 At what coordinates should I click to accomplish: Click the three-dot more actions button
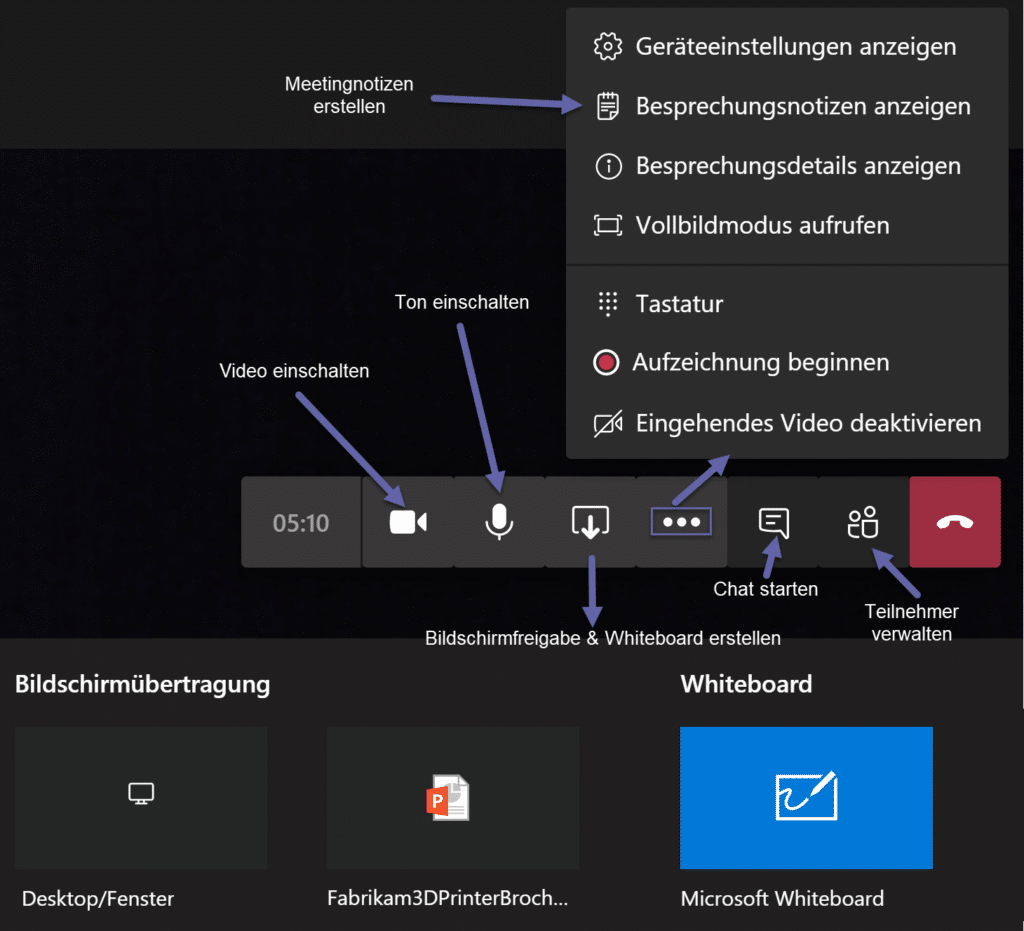681,522
